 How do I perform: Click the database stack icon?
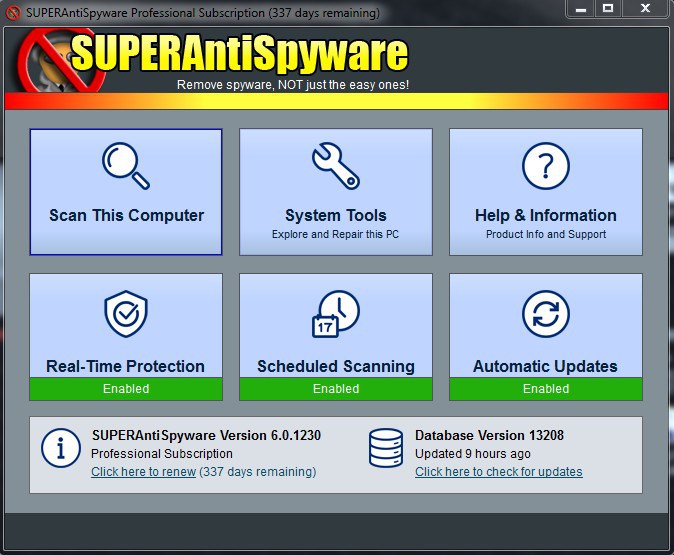(x=386, y=448)
